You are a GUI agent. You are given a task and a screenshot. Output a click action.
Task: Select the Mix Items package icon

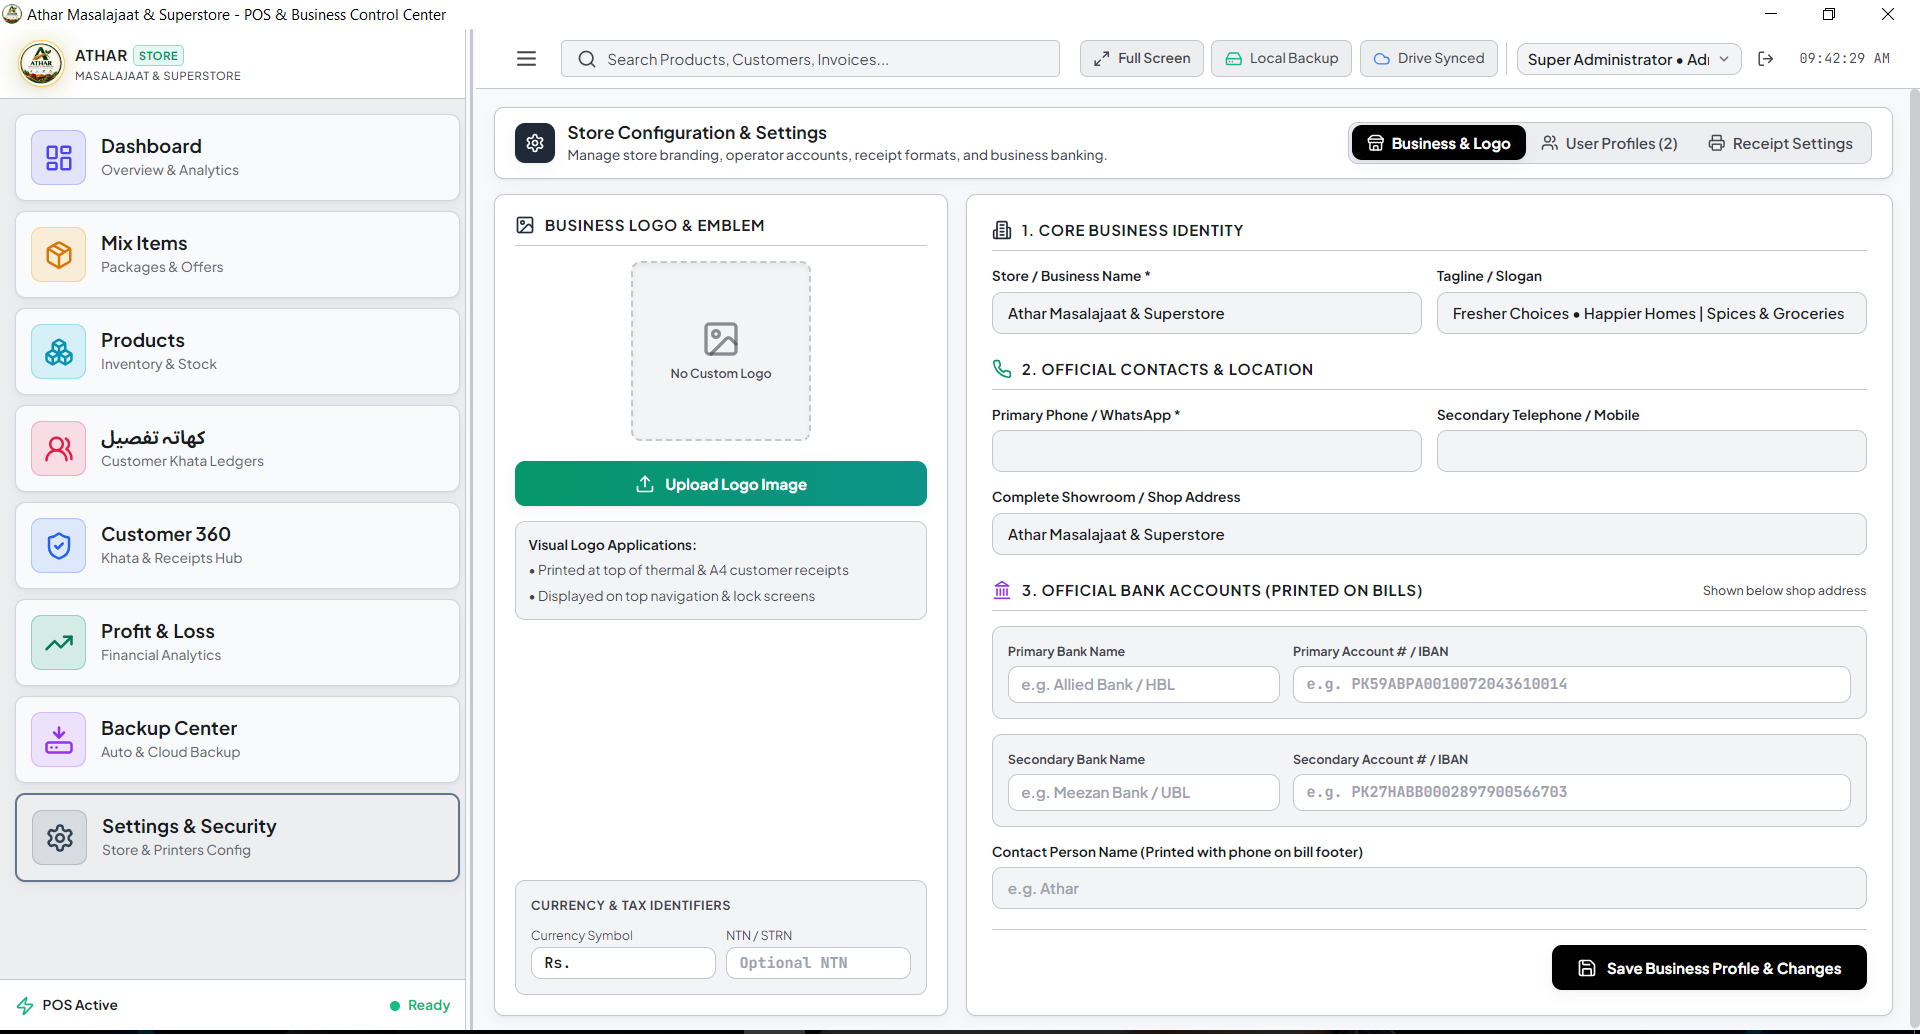coord(59,255)
